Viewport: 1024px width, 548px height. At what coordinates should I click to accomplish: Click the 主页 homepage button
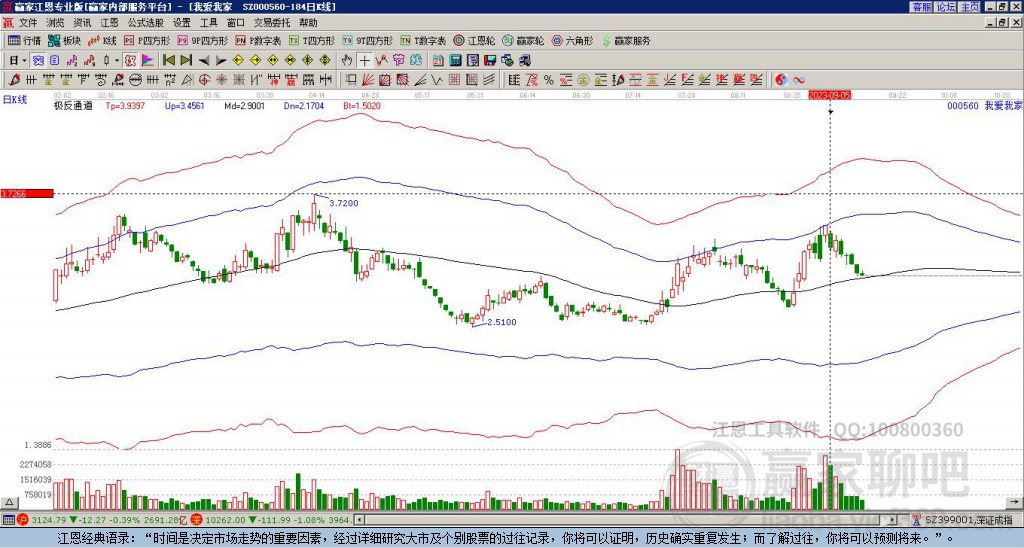970,7
